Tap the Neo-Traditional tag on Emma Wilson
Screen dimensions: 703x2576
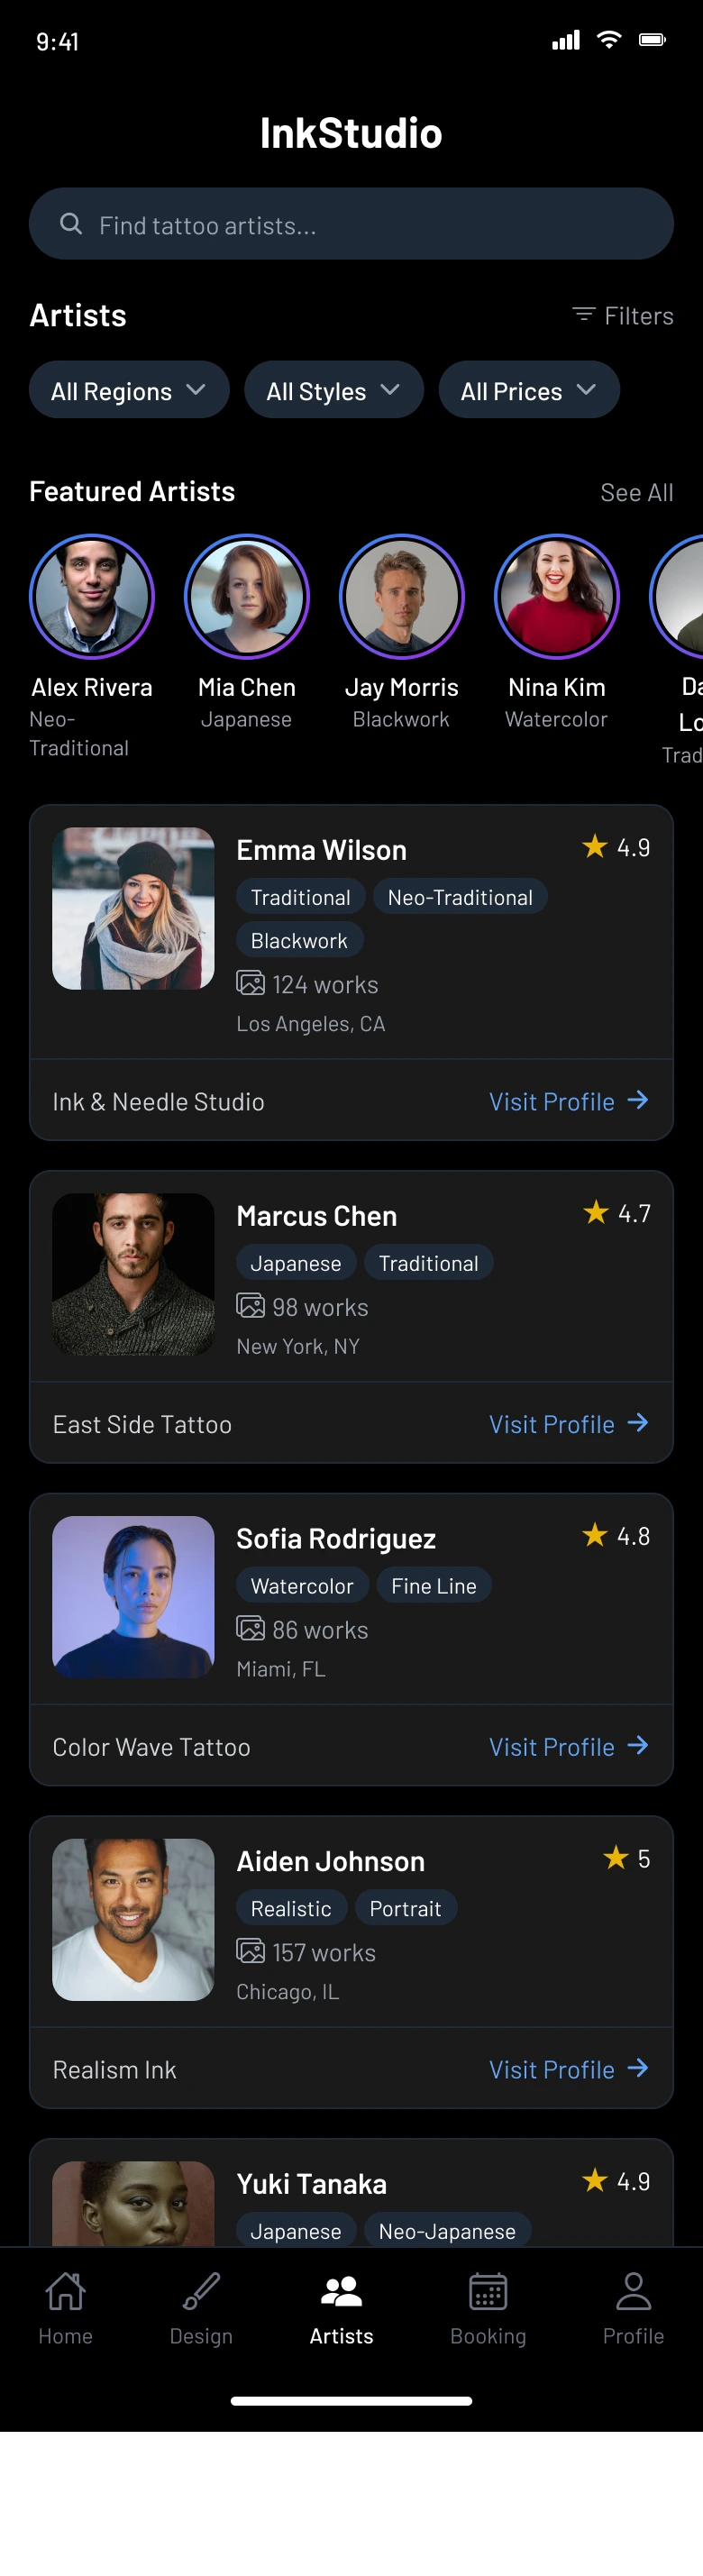pos(460,898)
